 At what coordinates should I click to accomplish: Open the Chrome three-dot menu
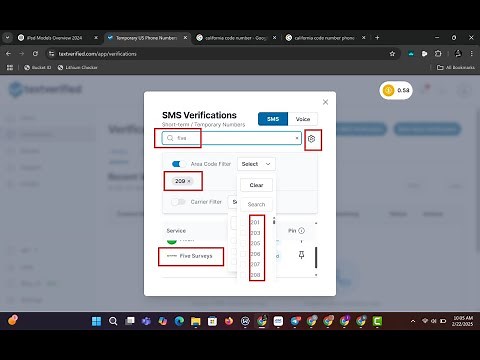(471, 54)
